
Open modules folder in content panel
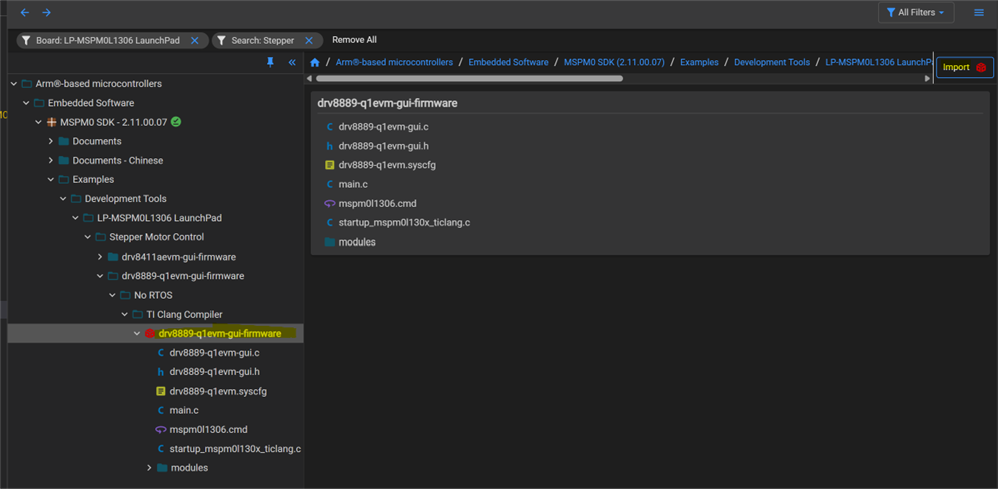tap(357, 242)
